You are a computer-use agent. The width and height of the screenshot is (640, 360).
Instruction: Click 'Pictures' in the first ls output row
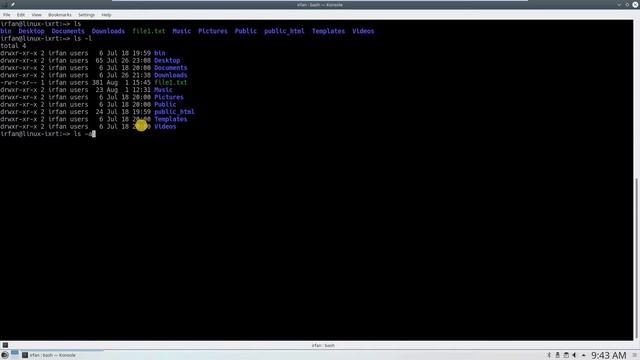click(x=213, y=31)
